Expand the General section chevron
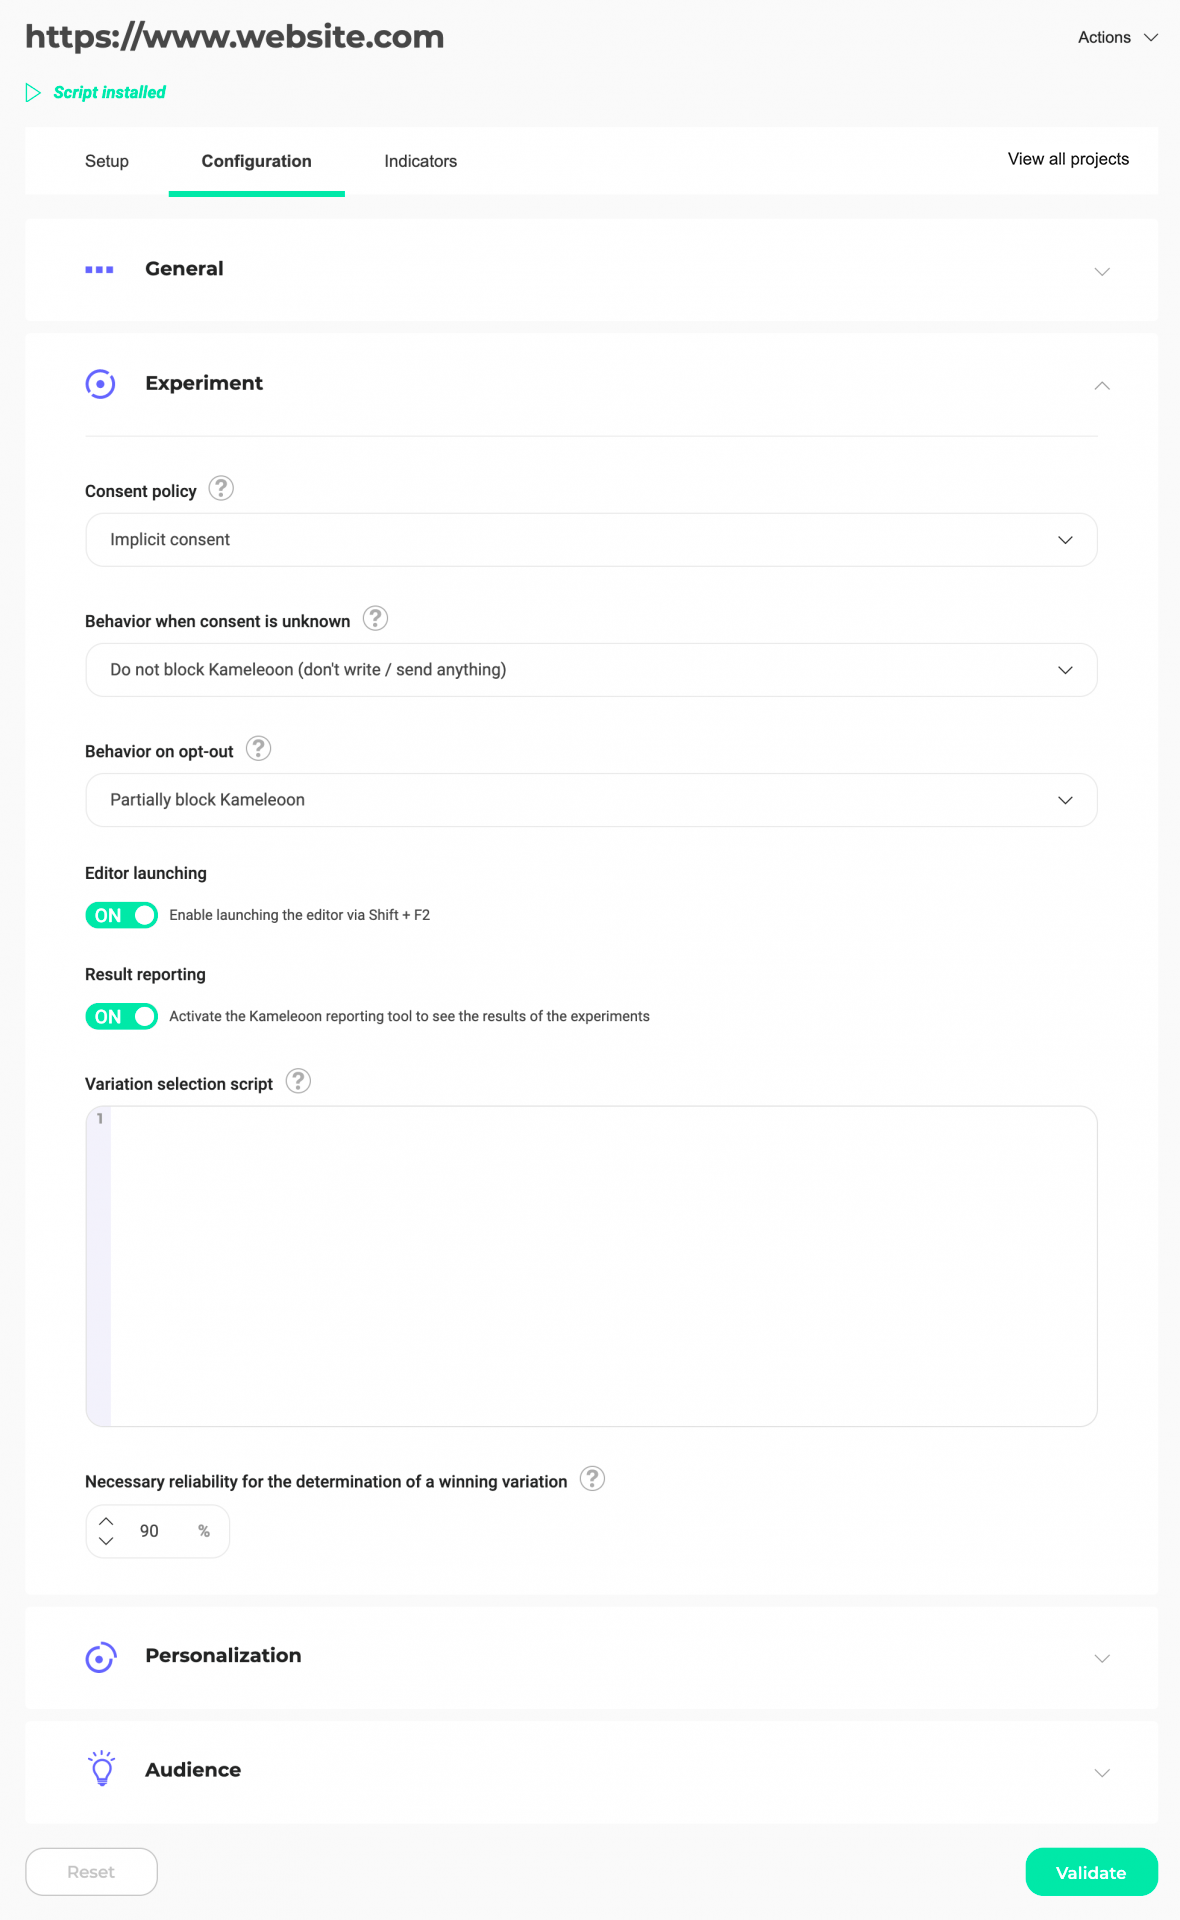The width and height of the screenshot is (1180, 1920). [x=1102, y=272]
